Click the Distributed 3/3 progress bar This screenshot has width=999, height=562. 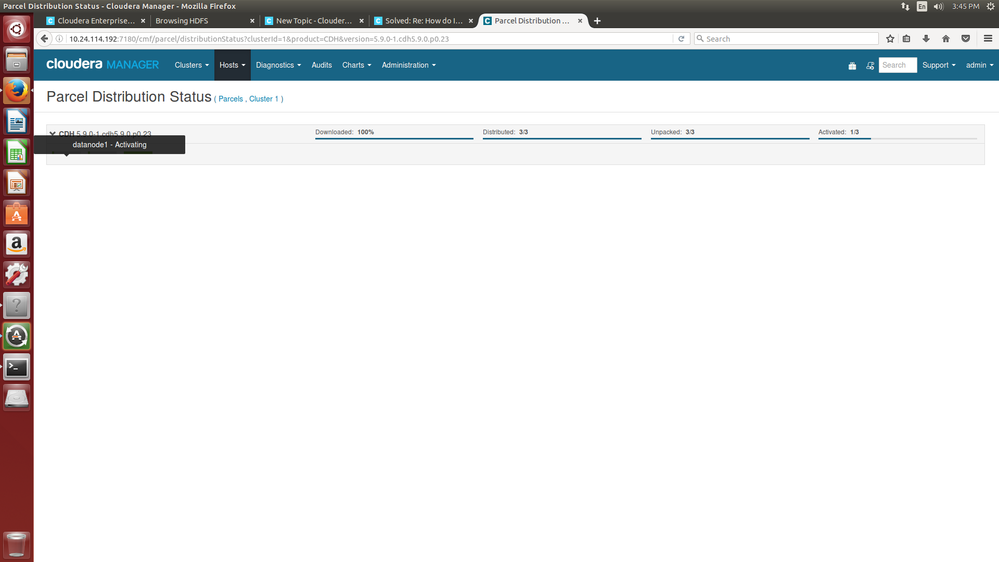click(x=562, y=138)
